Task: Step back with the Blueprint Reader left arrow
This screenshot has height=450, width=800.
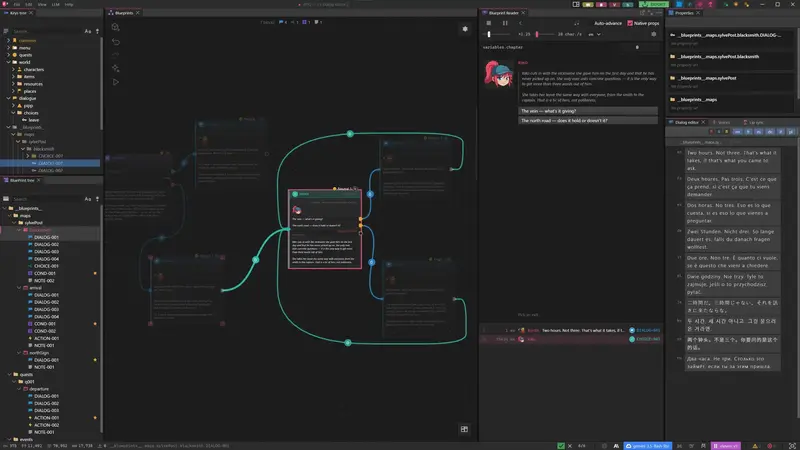Action: click(x=520, y=23)
